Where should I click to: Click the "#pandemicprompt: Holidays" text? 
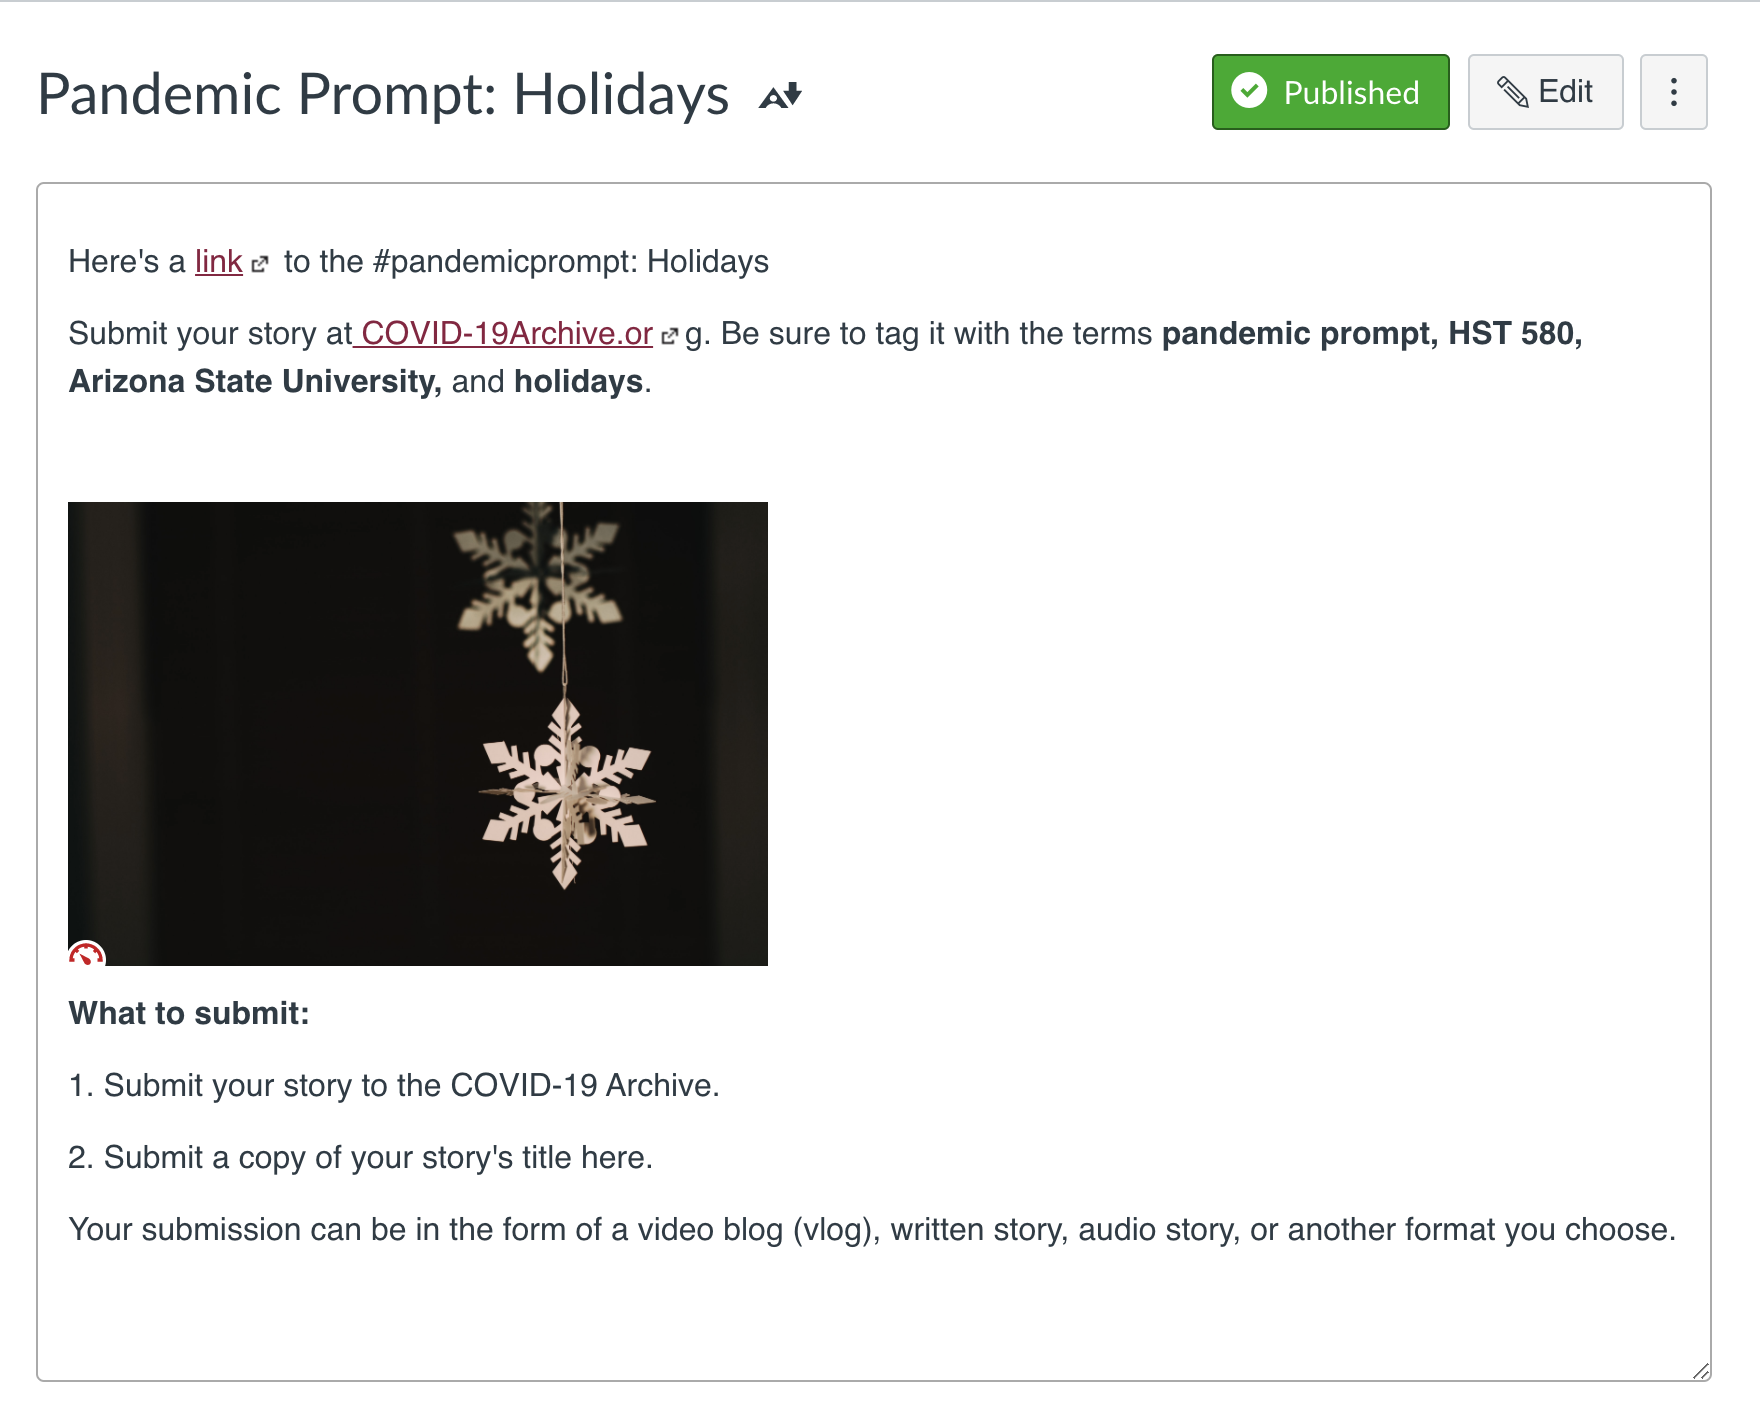point(570,262)
